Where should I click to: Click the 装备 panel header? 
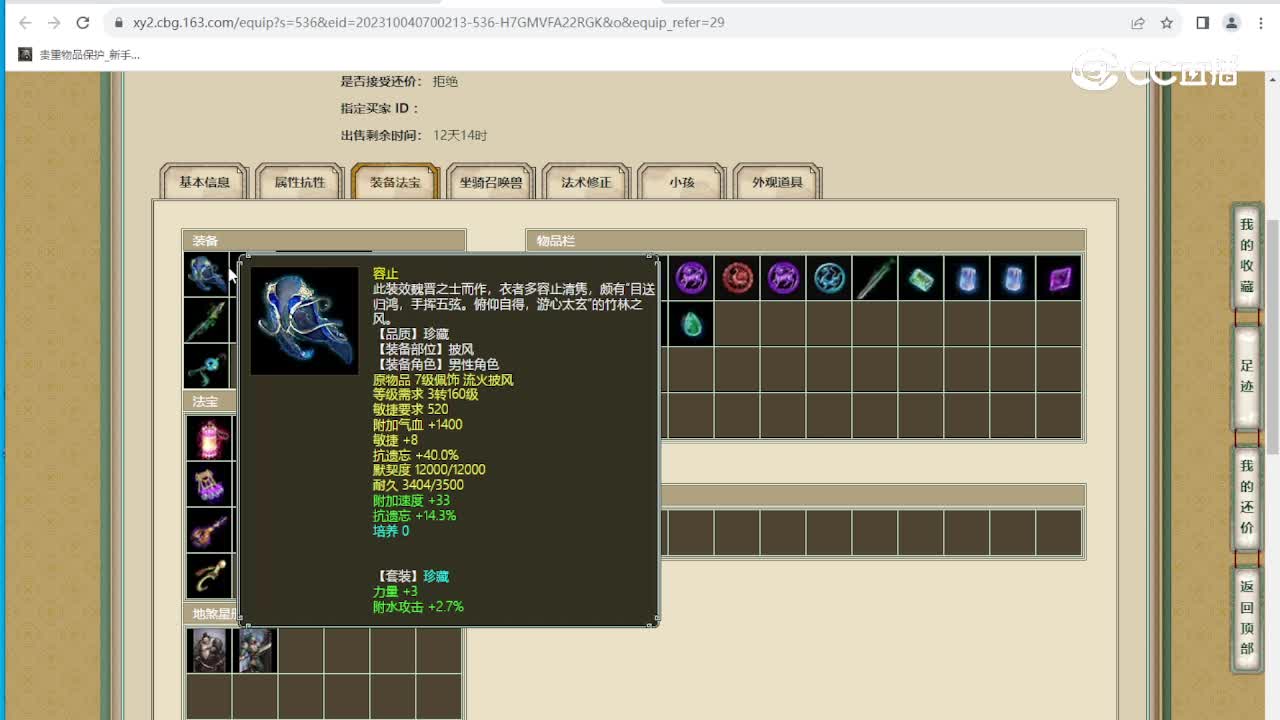[x=323, y=240]
